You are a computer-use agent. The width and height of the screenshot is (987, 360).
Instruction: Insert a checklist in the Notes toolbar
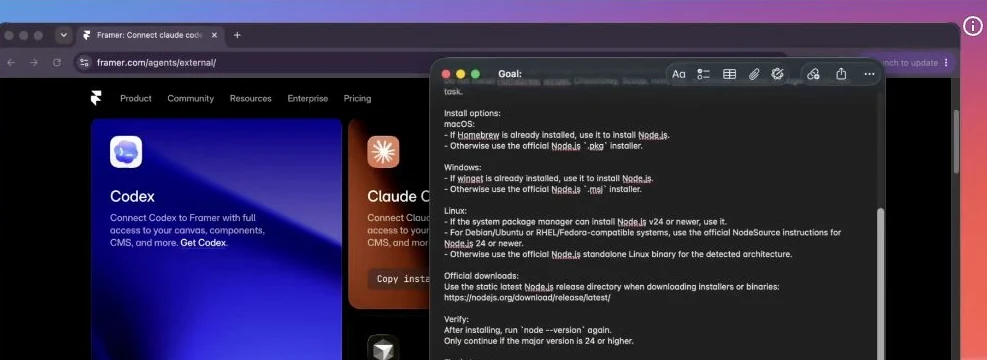click(704, 74)
